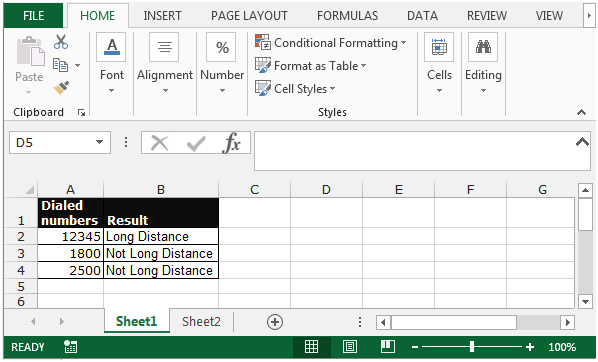
Task: Switch to the REVIEW tab
Action: (487, 16)
